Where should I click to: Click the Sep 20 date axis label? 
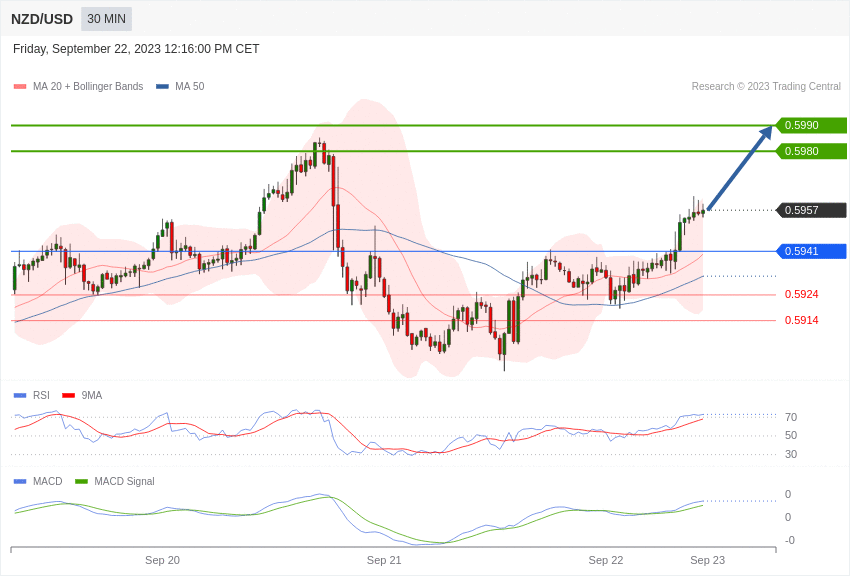pos(162,560)
